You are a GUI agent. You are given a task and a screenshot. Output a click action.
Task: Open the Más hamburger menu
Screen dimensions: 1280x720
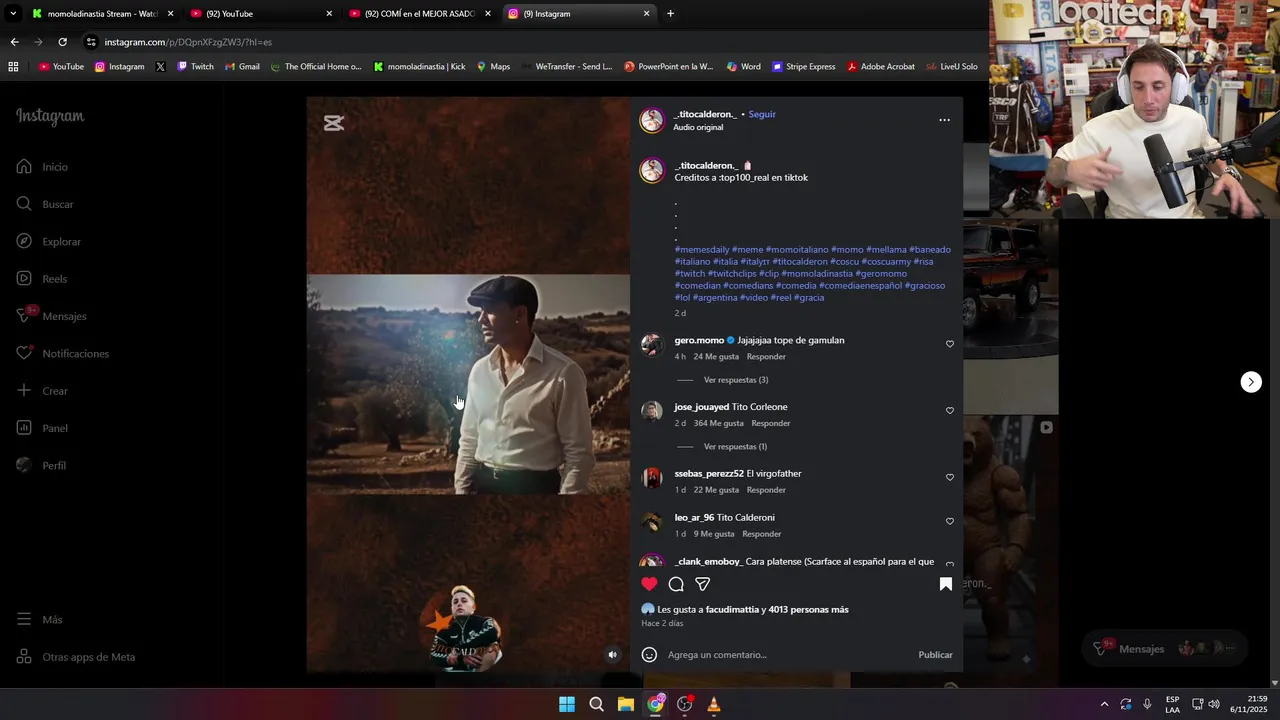[x=39, y=620]
